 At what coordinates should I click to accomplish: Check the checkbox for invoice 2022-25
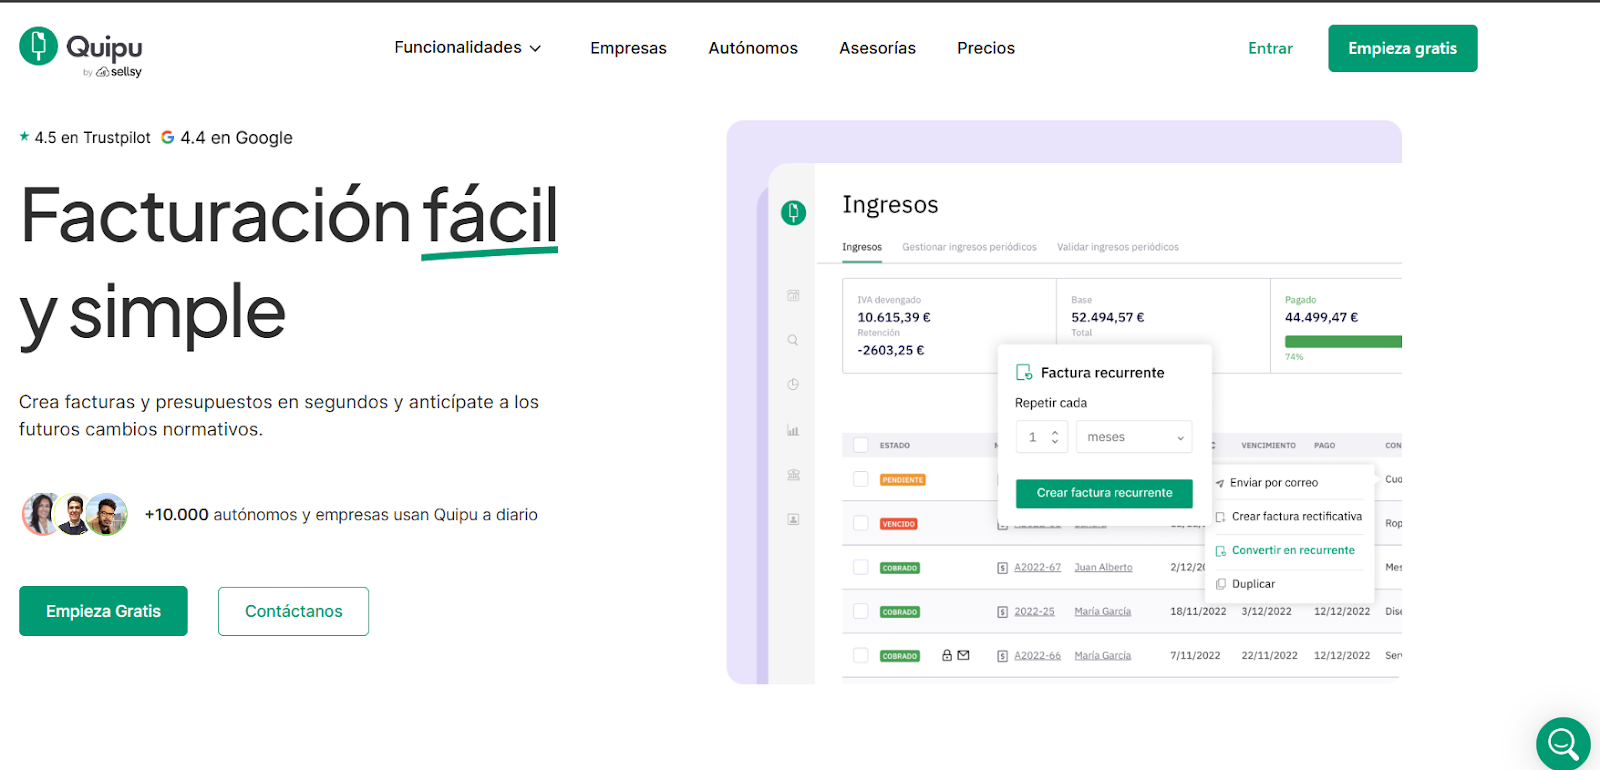(x=861, y=611)
